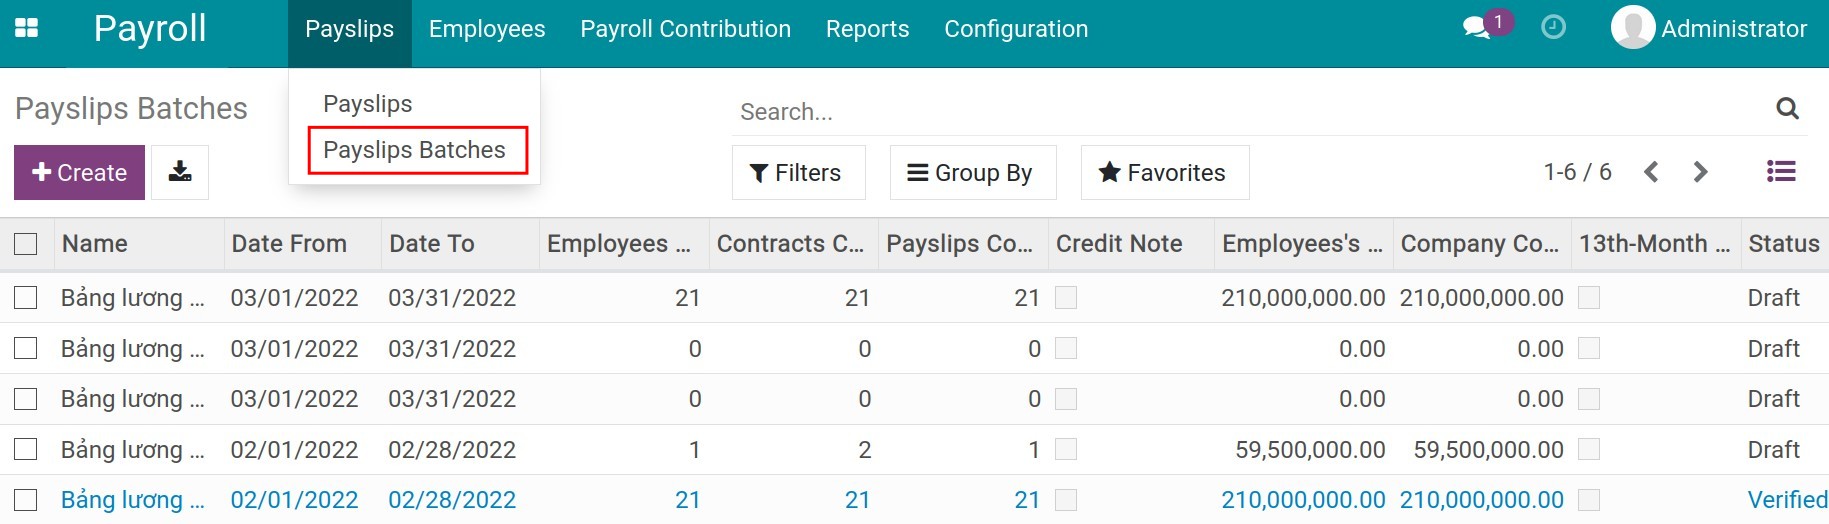Image resolution: width=1829 pixels, height=524 pixels.
Task: Open the conversations message icon
Action: (1476, 28)
